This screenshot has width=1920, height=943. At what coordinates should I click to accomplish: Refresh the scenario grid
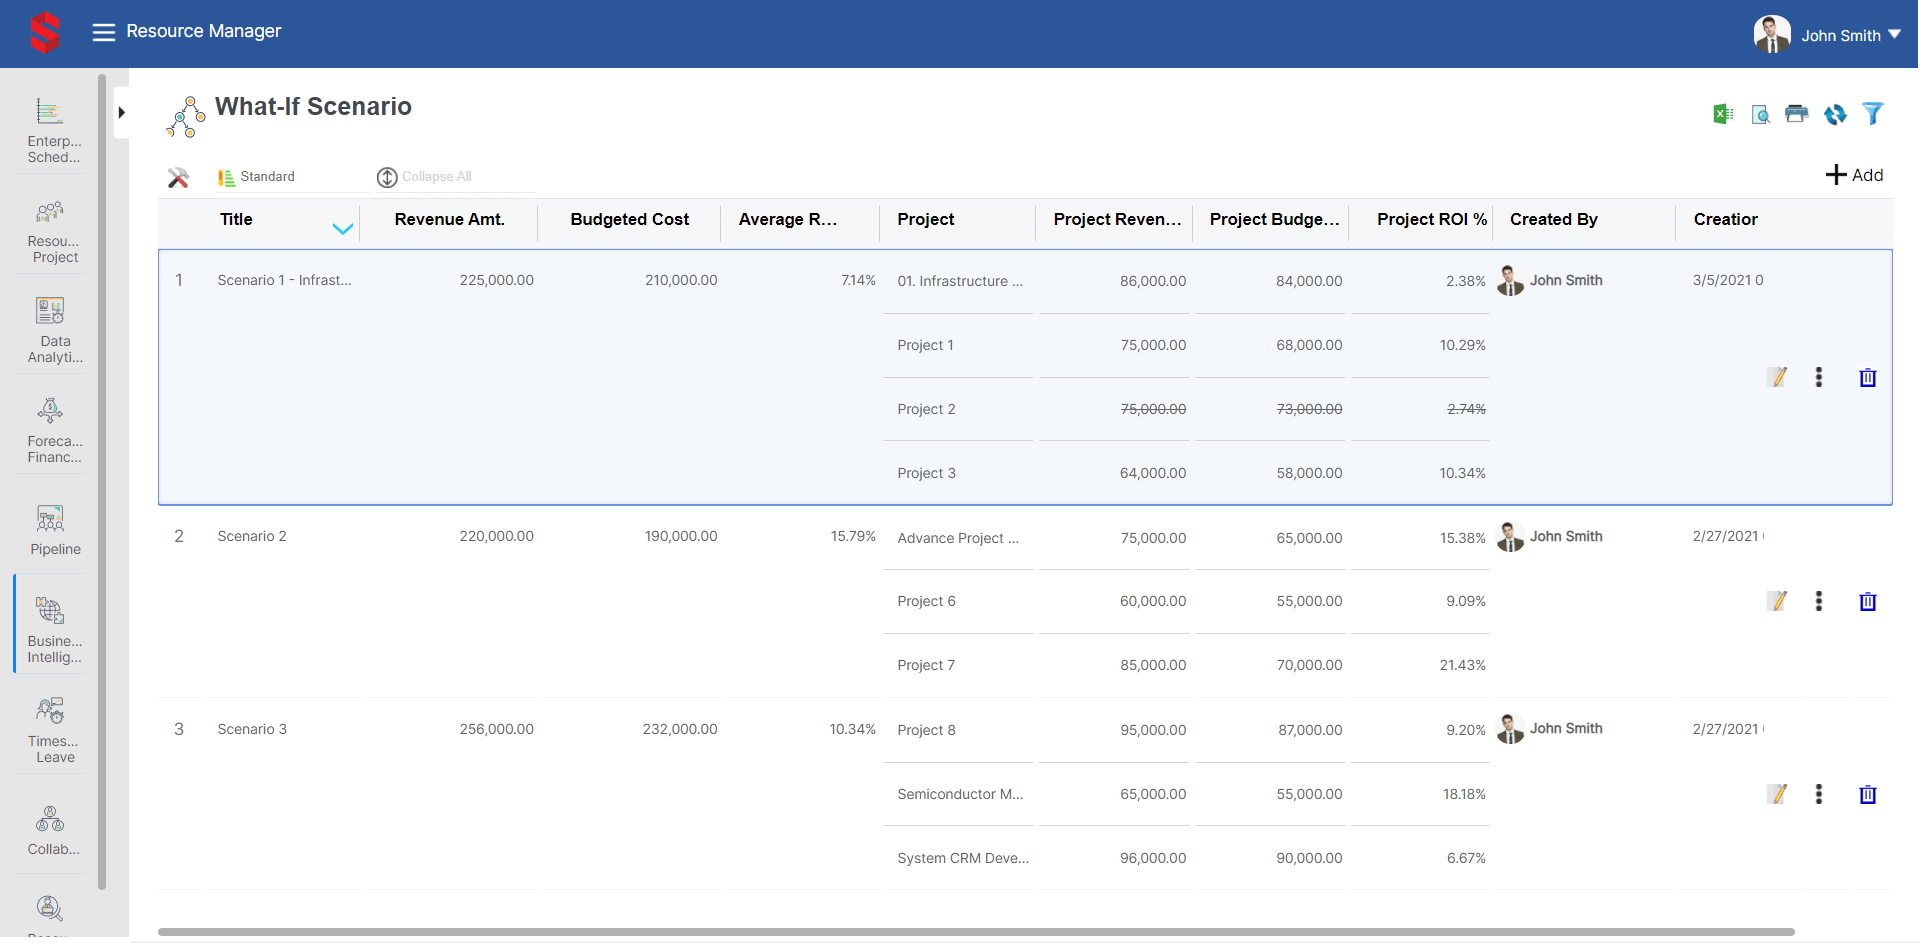tap(1835, 114)
